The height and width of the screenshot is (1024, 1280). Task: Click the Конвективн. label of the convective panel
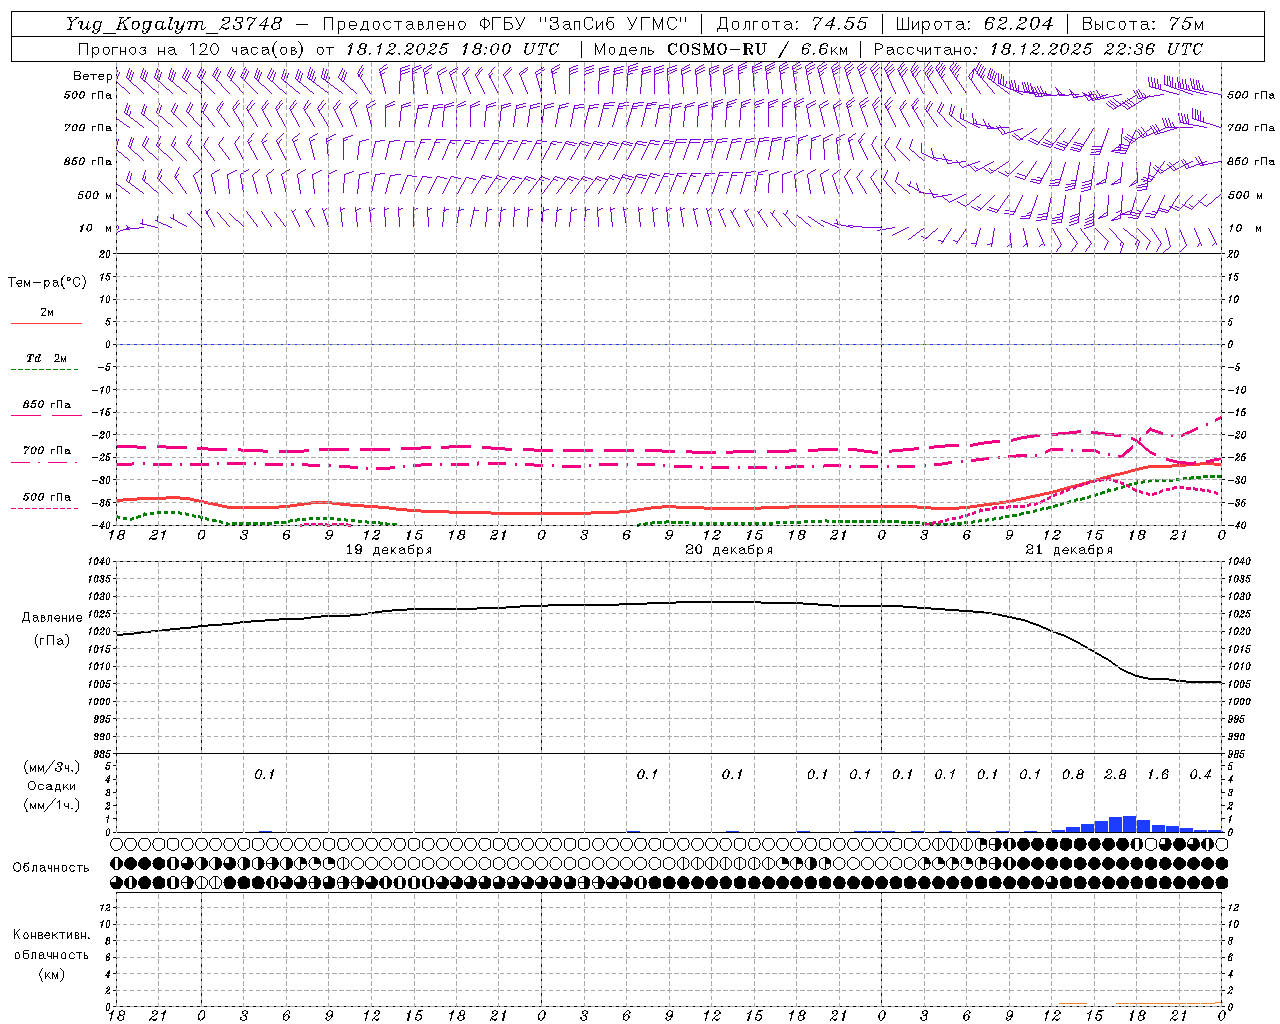[52, 935]
